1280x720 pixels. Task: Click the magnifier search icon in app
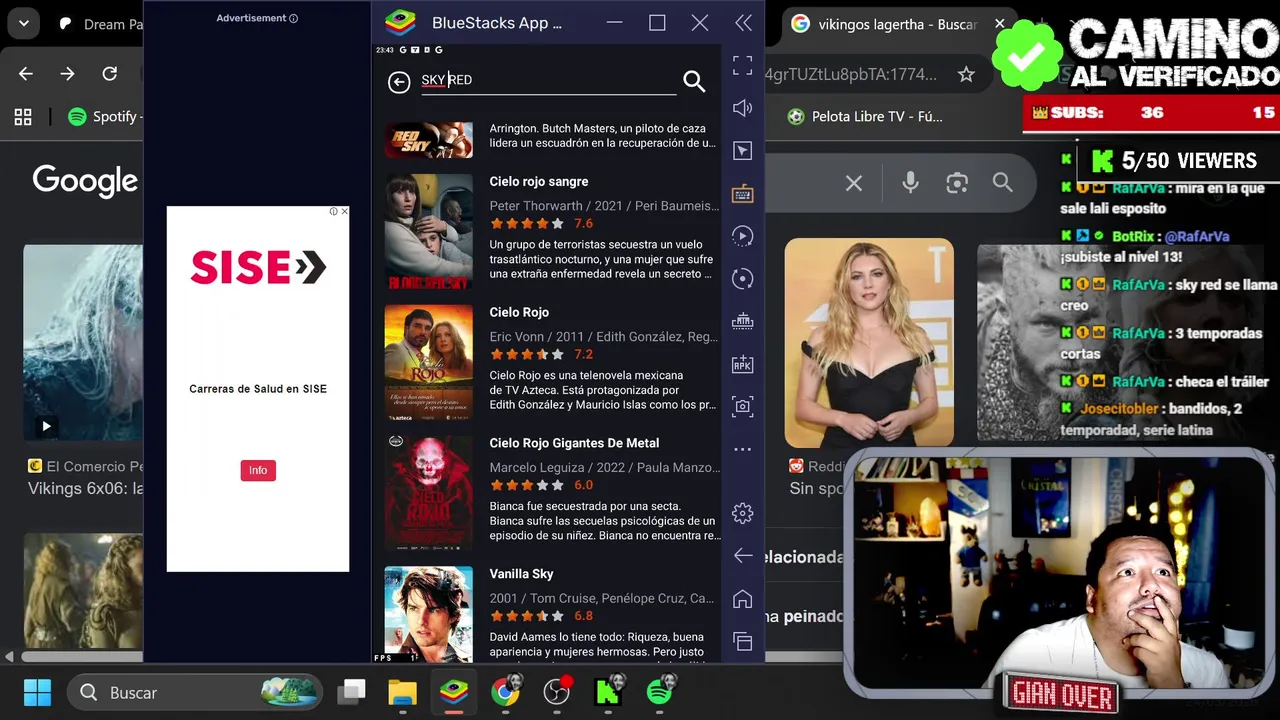pos(694,81)
